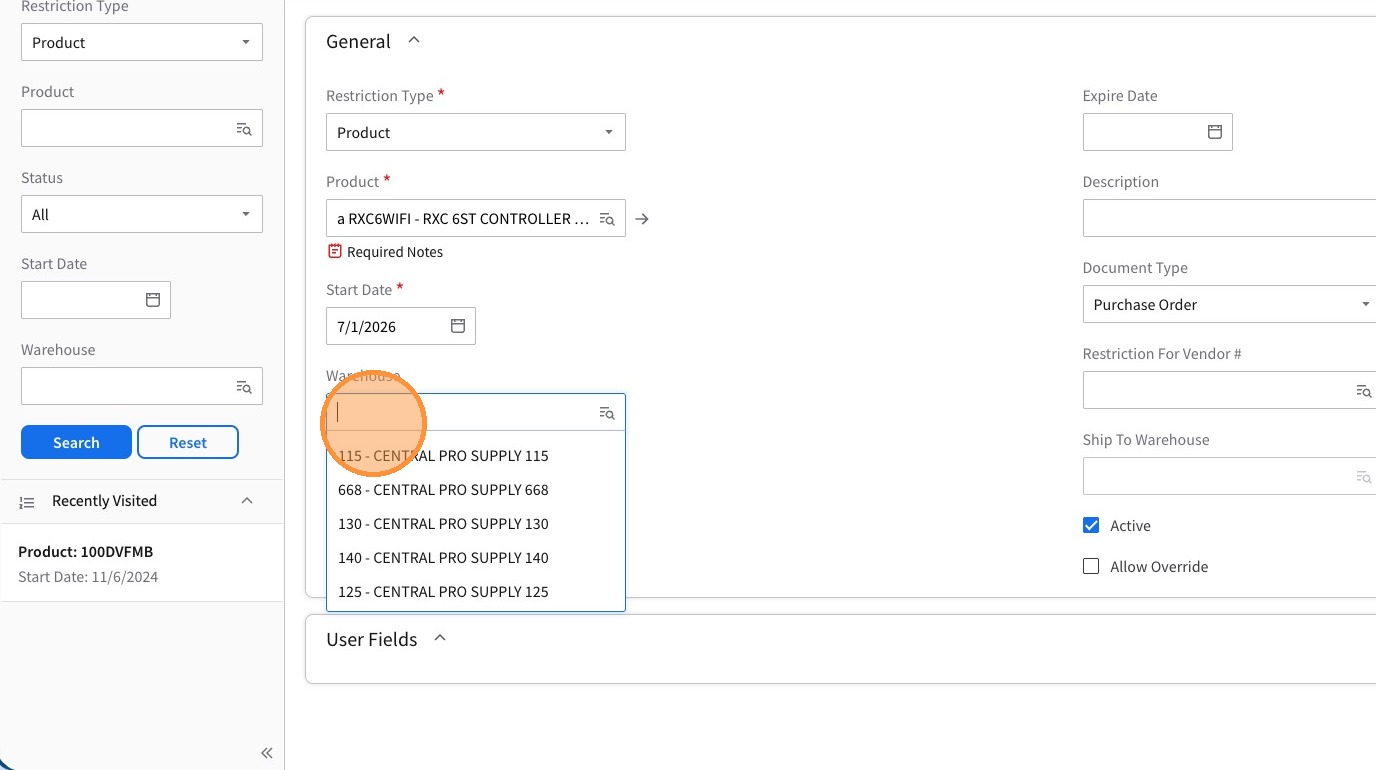Click the Required Notes label

pos(395,252)
